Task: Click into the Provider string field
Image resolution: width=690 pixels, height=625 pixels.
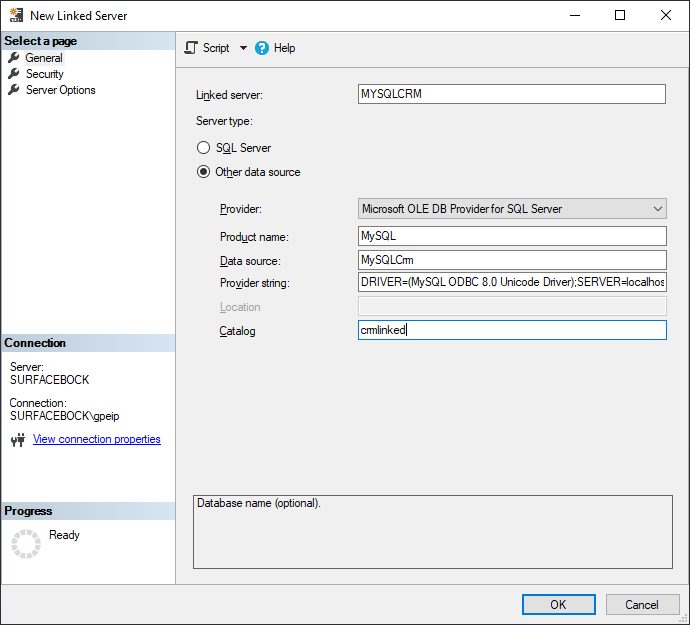Action: pyautogui.click(x=512, y=282)
